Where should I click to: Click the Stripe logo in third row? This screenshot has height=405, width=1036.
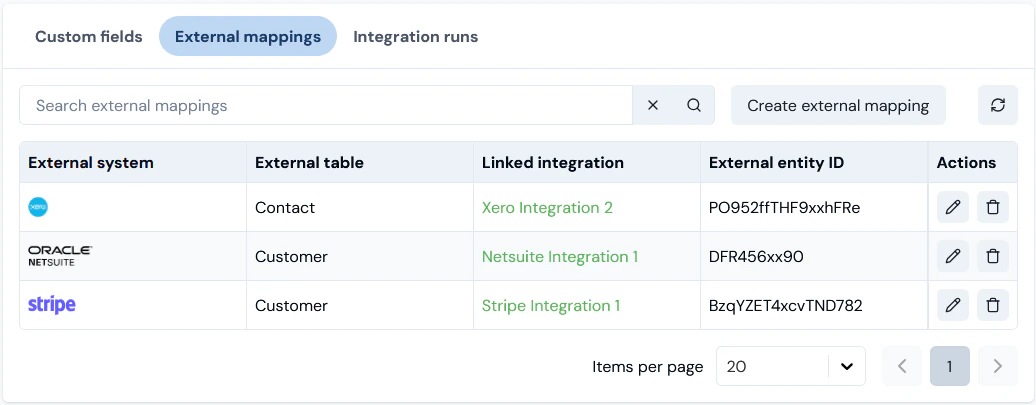pos(52,305)
